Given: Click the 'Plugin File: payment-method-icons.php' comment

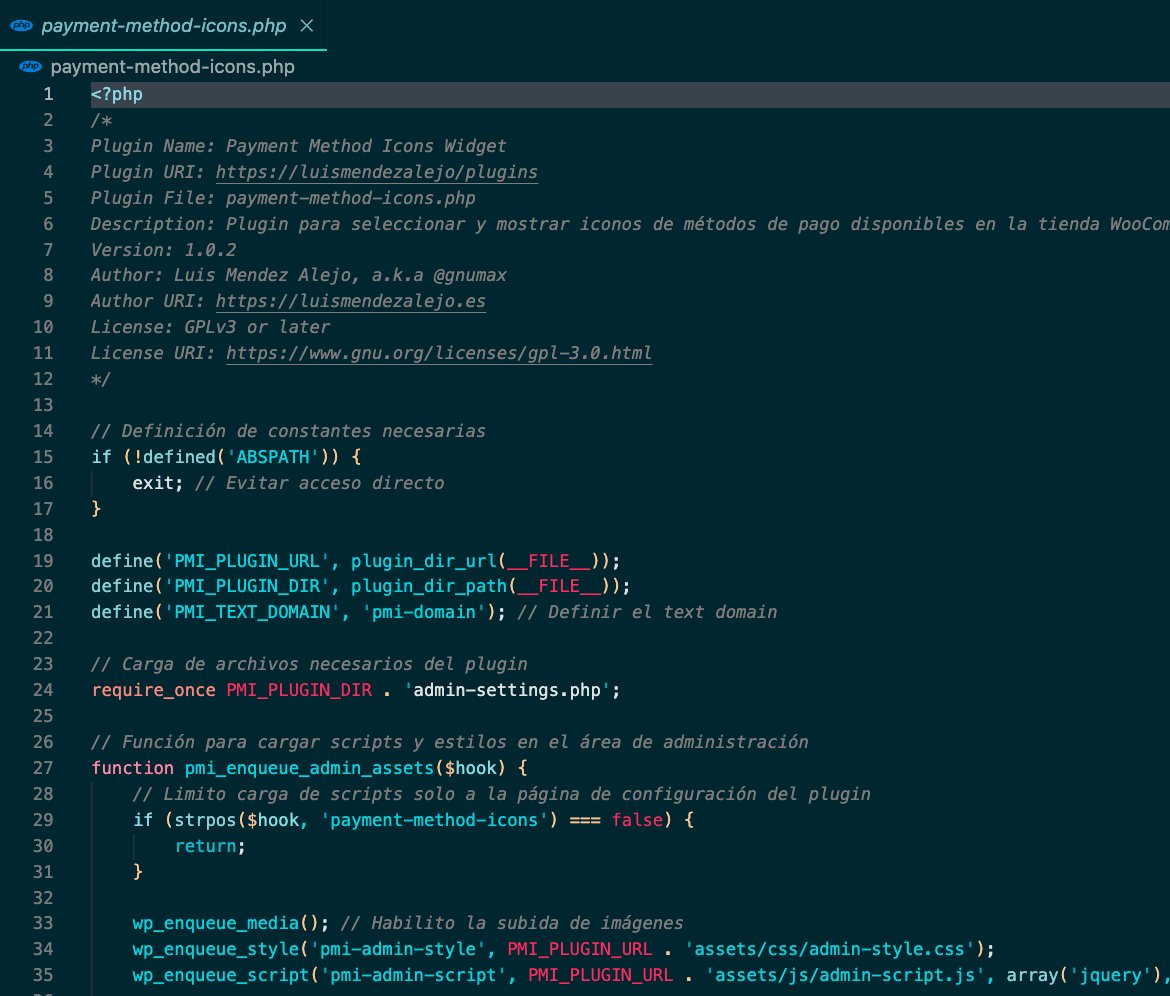Looking at the screenshot, I should click(x=283, y=198).
